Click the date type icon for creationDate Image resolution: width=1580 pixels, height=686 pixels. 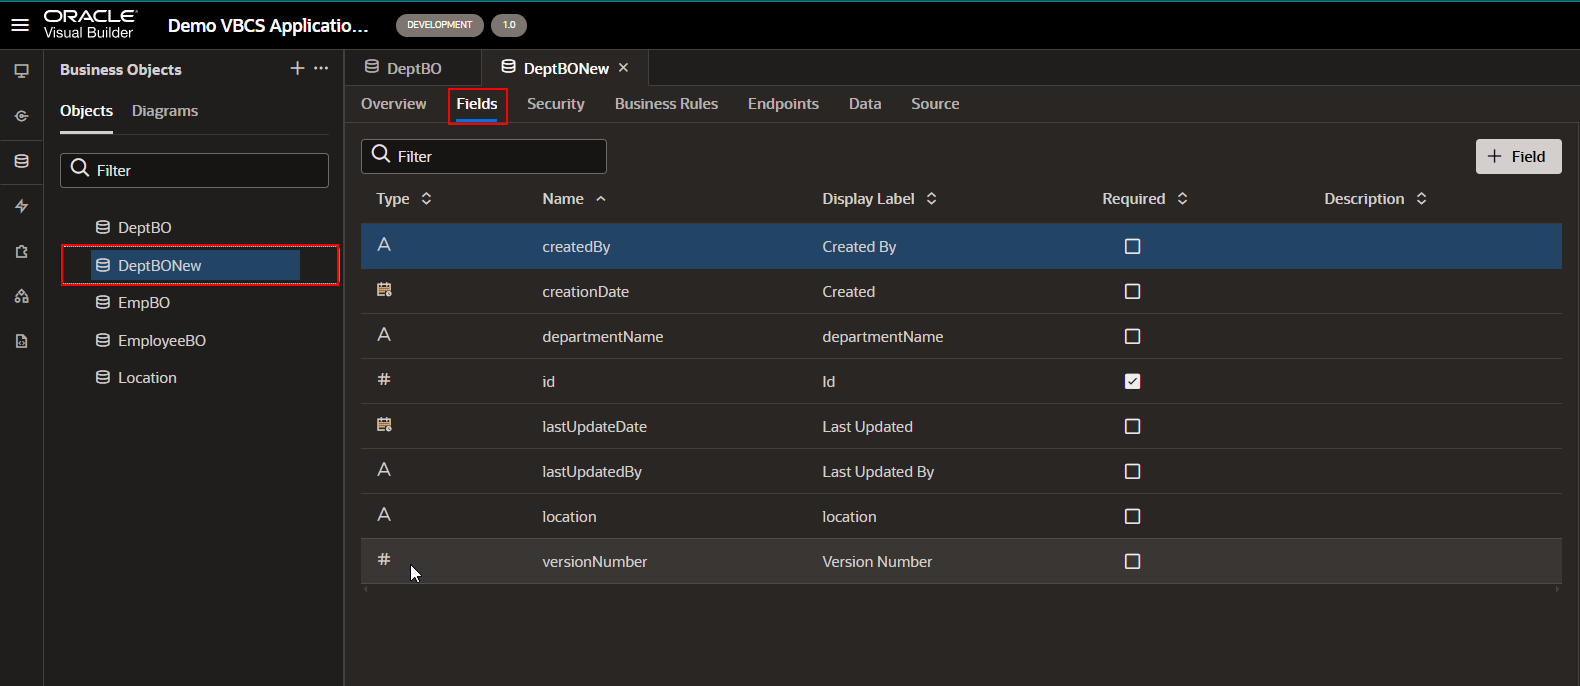coord(384,290)
